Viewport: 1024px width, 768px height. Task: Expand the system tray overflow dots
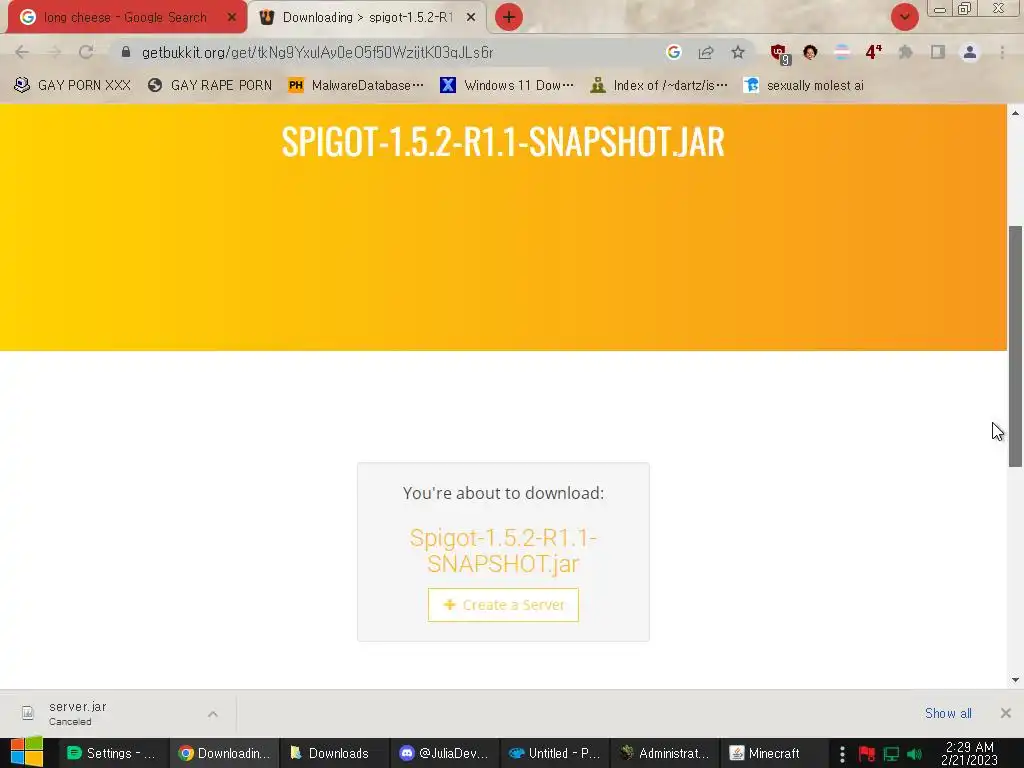pyautogui.click(x=842, y=754)
